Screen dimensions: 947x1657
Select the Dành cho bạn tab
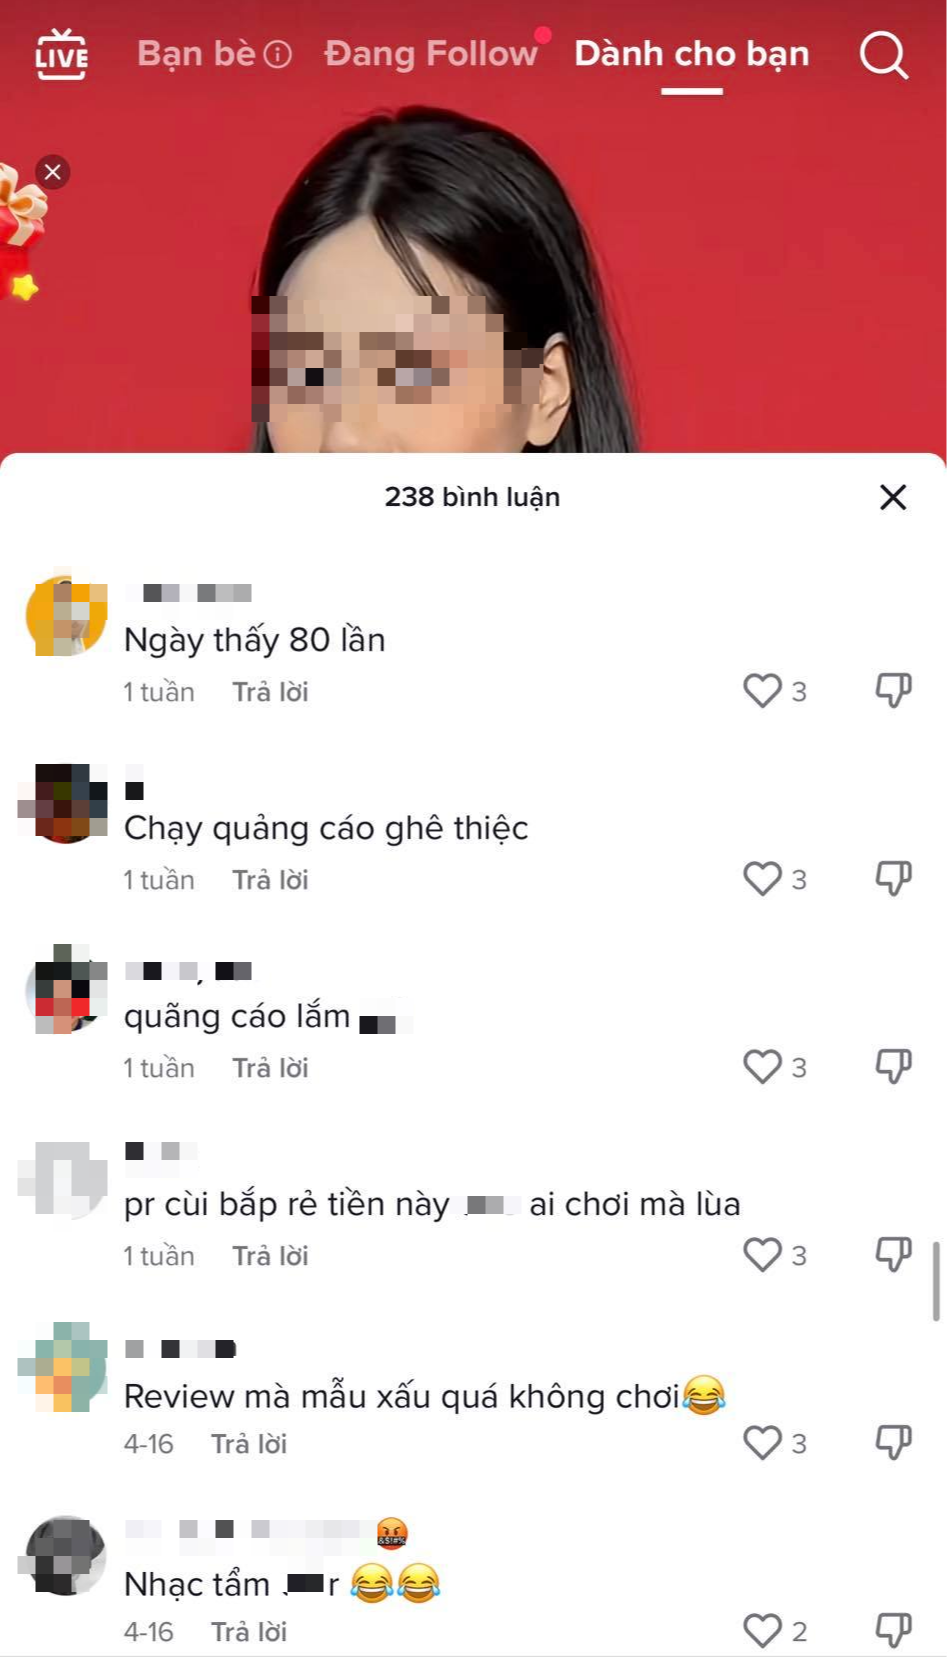pos(691,53)
